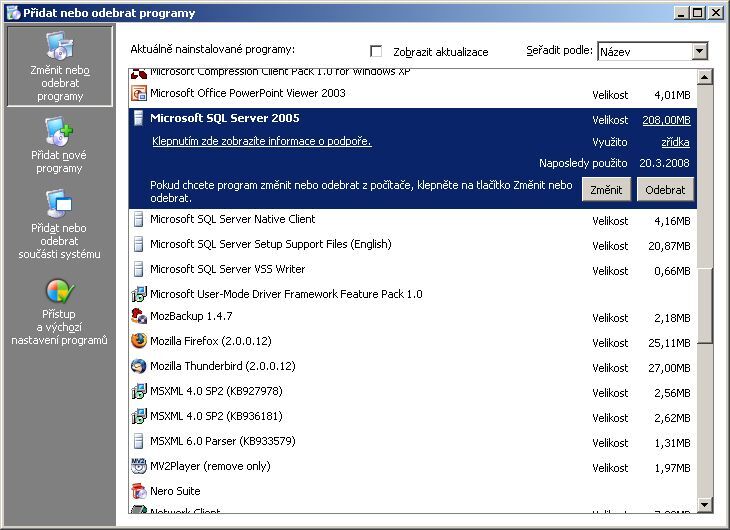The image size is (730, 530).
Task: Click the MozBackup 1.4.7 icon
Action: pos(139,316)
